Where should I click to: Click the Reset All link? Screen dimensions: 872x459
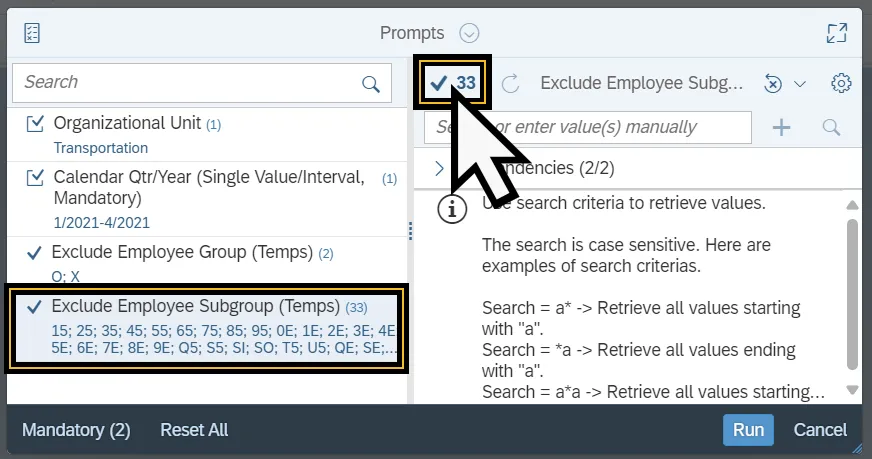click(x=194, y=430)
